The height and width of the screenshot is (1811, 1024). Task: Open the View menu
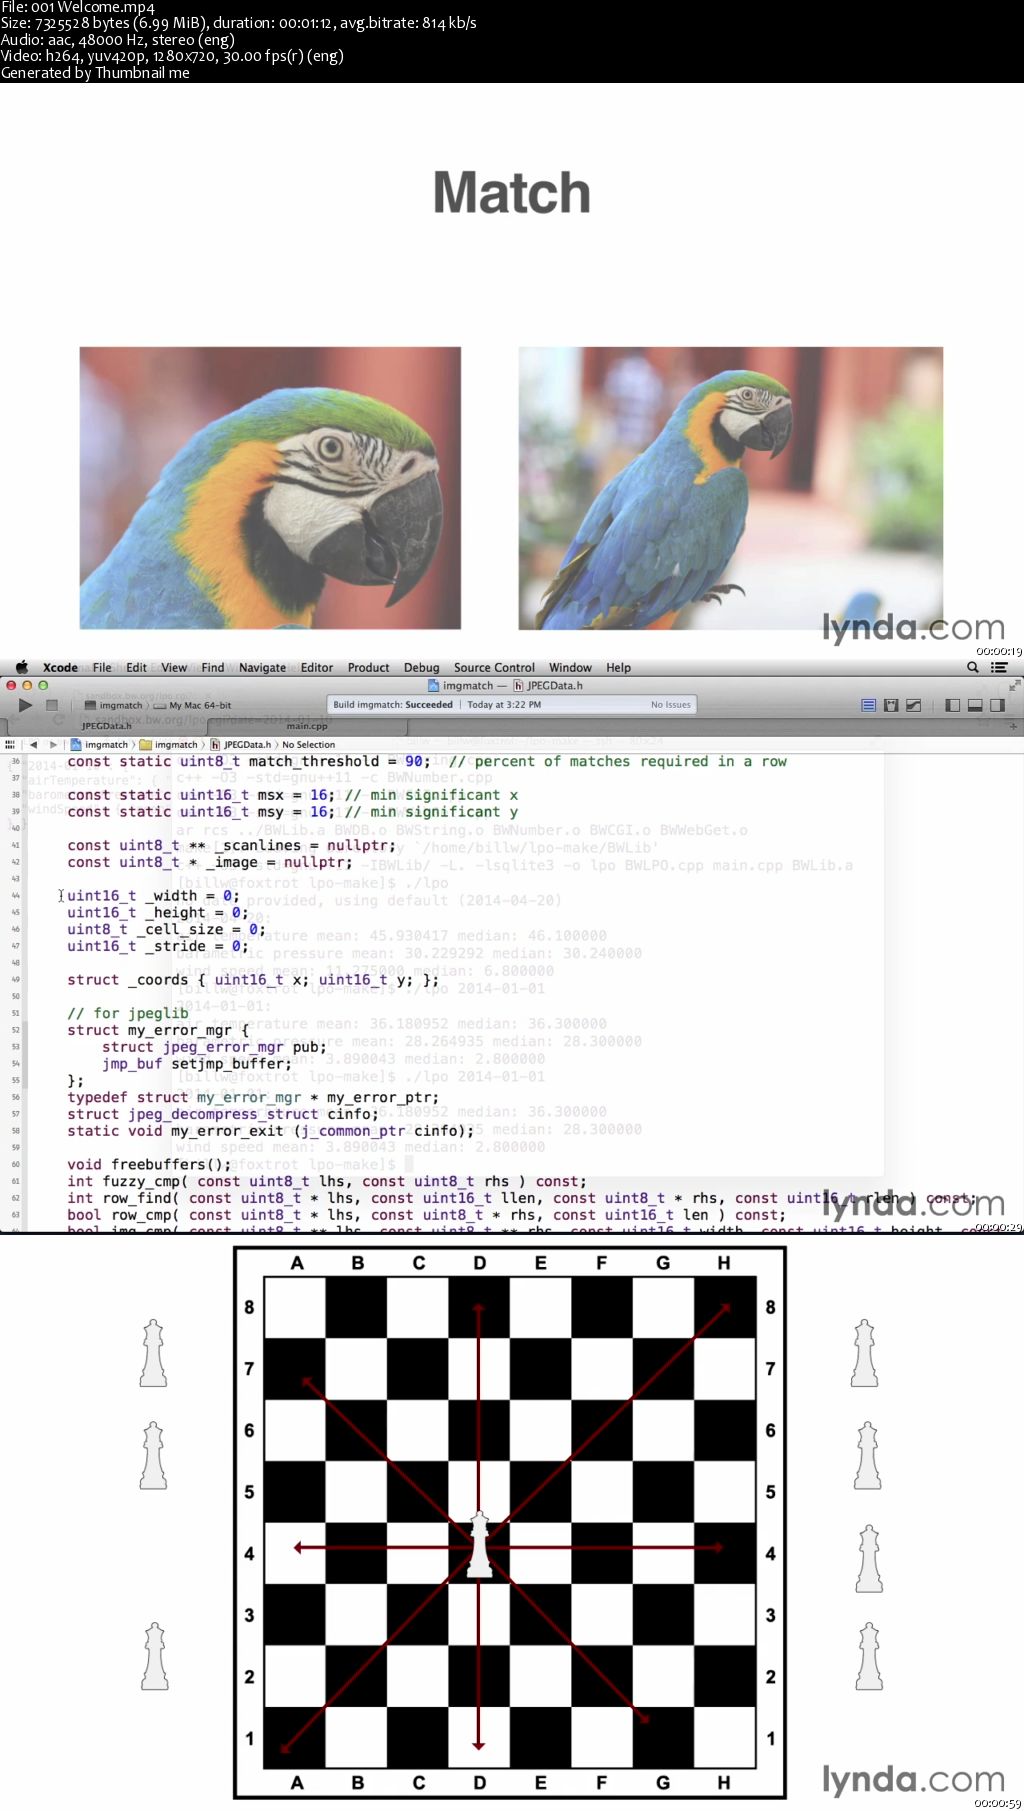pyautogui.click(x=174, y=667)
